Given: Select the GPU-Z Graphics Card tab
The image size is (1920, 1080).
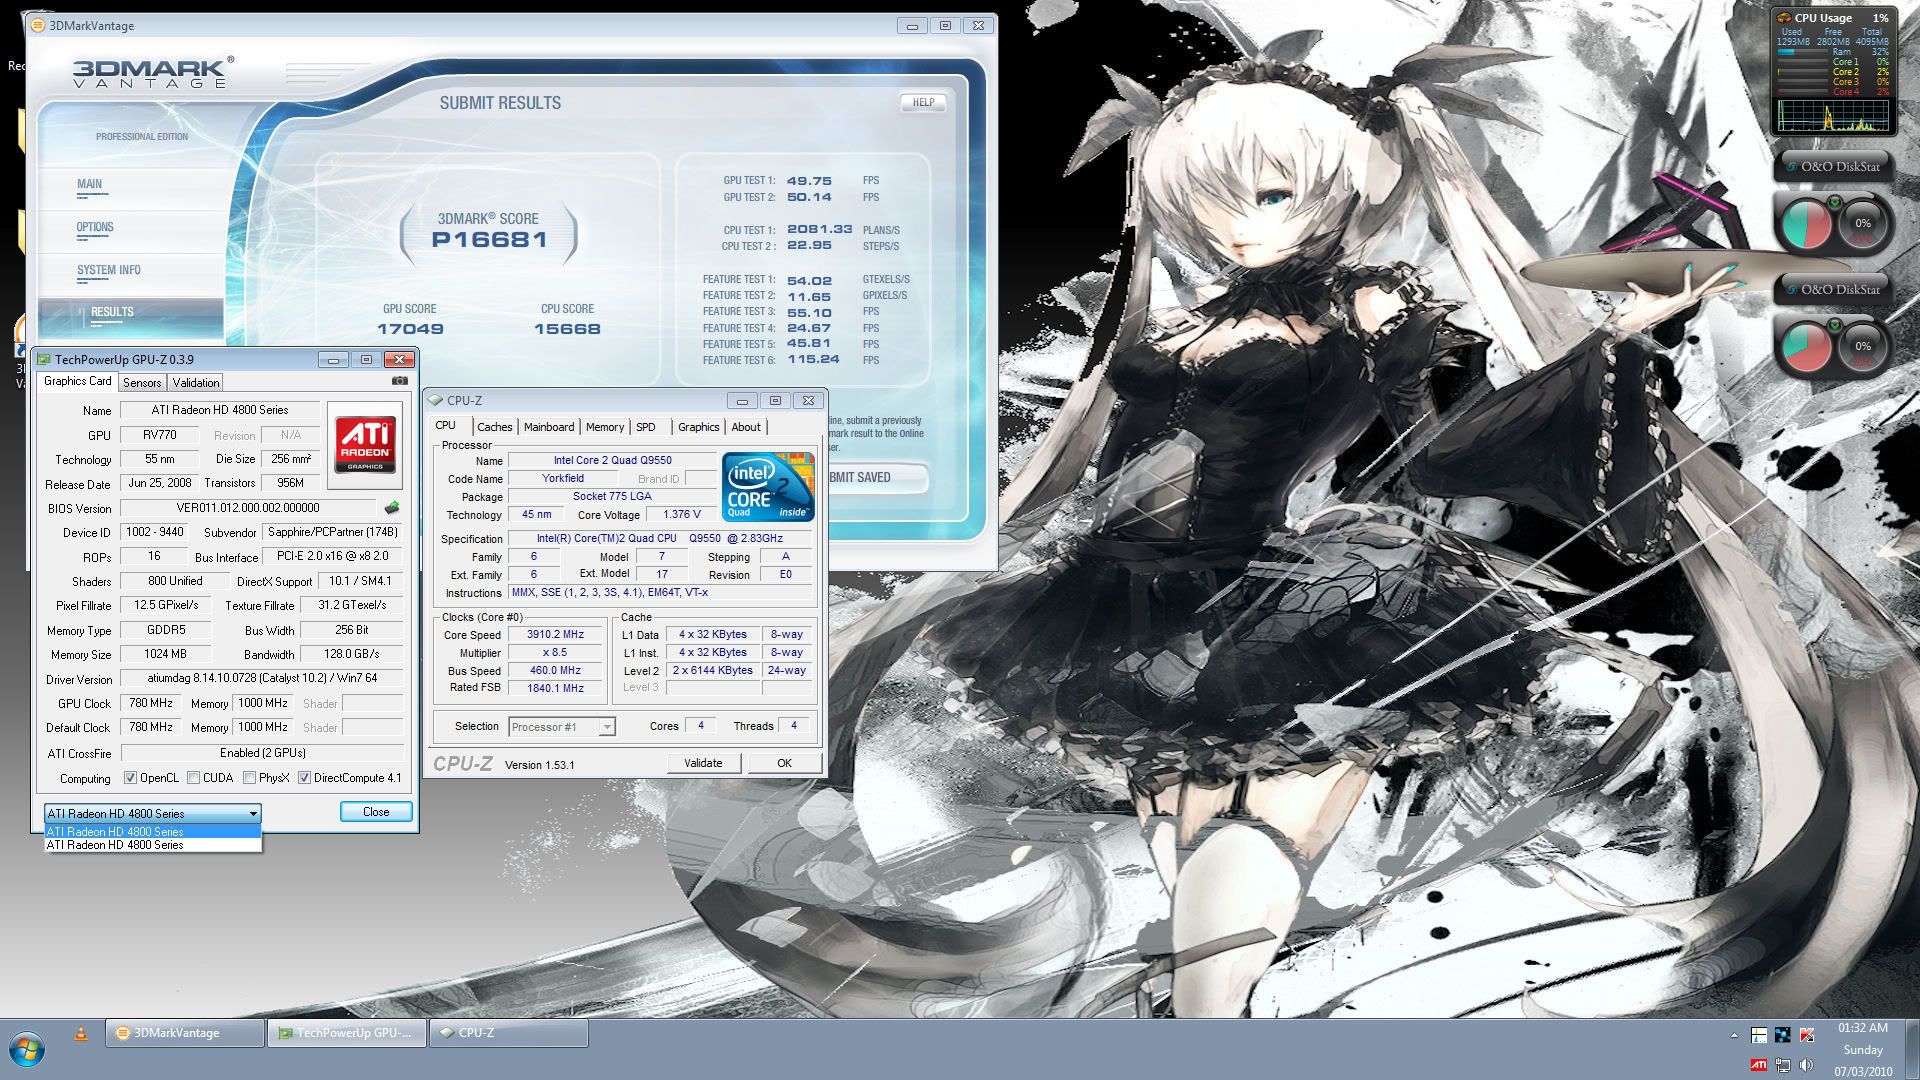Looking at the screenshot, I should click(x=78, y=381).
